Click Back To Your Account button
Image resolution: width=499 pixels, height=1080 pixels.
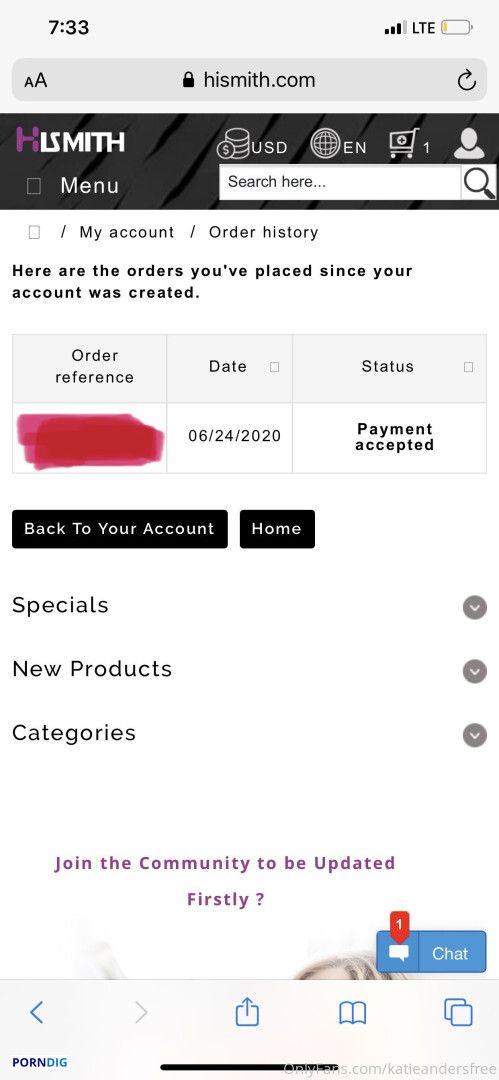120,529
